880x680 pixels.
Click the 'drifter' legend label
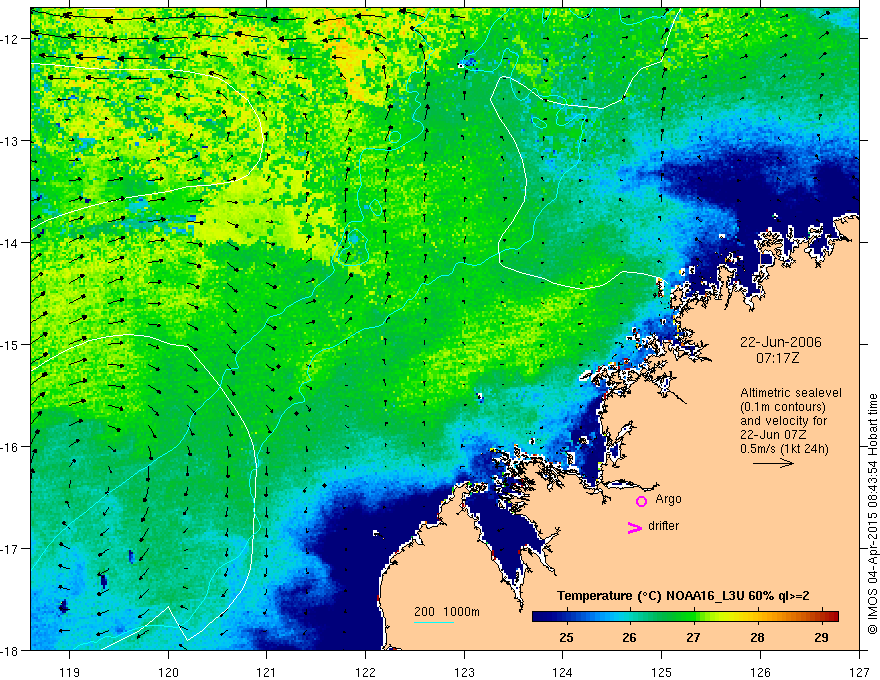[x=663, y=526]
